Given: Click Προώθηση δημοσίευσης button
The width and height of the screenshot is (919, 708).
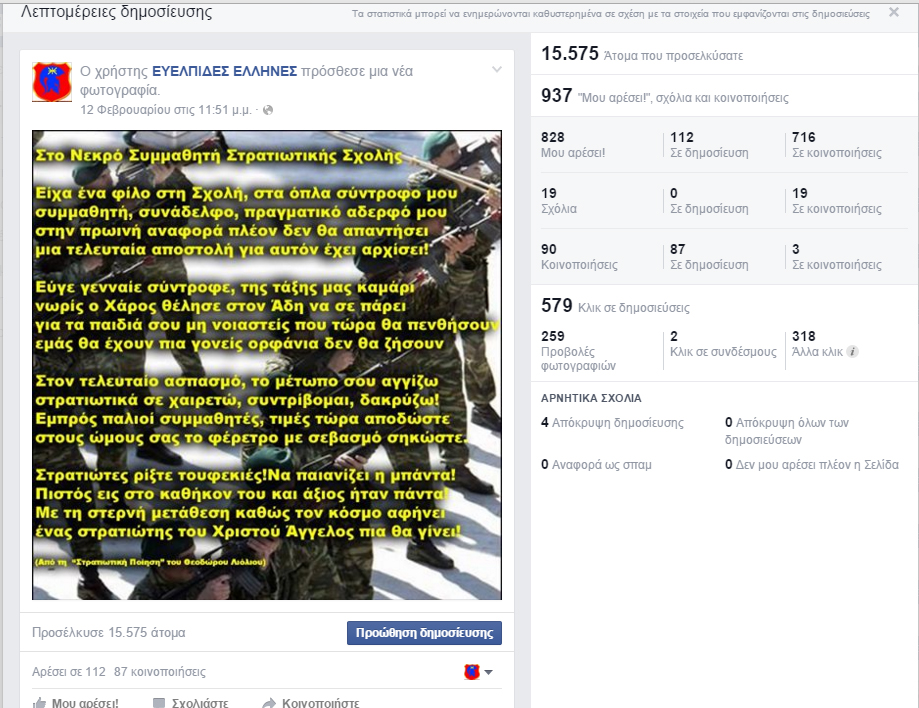Looking at the screenshot, I should [x=424, y=633].
